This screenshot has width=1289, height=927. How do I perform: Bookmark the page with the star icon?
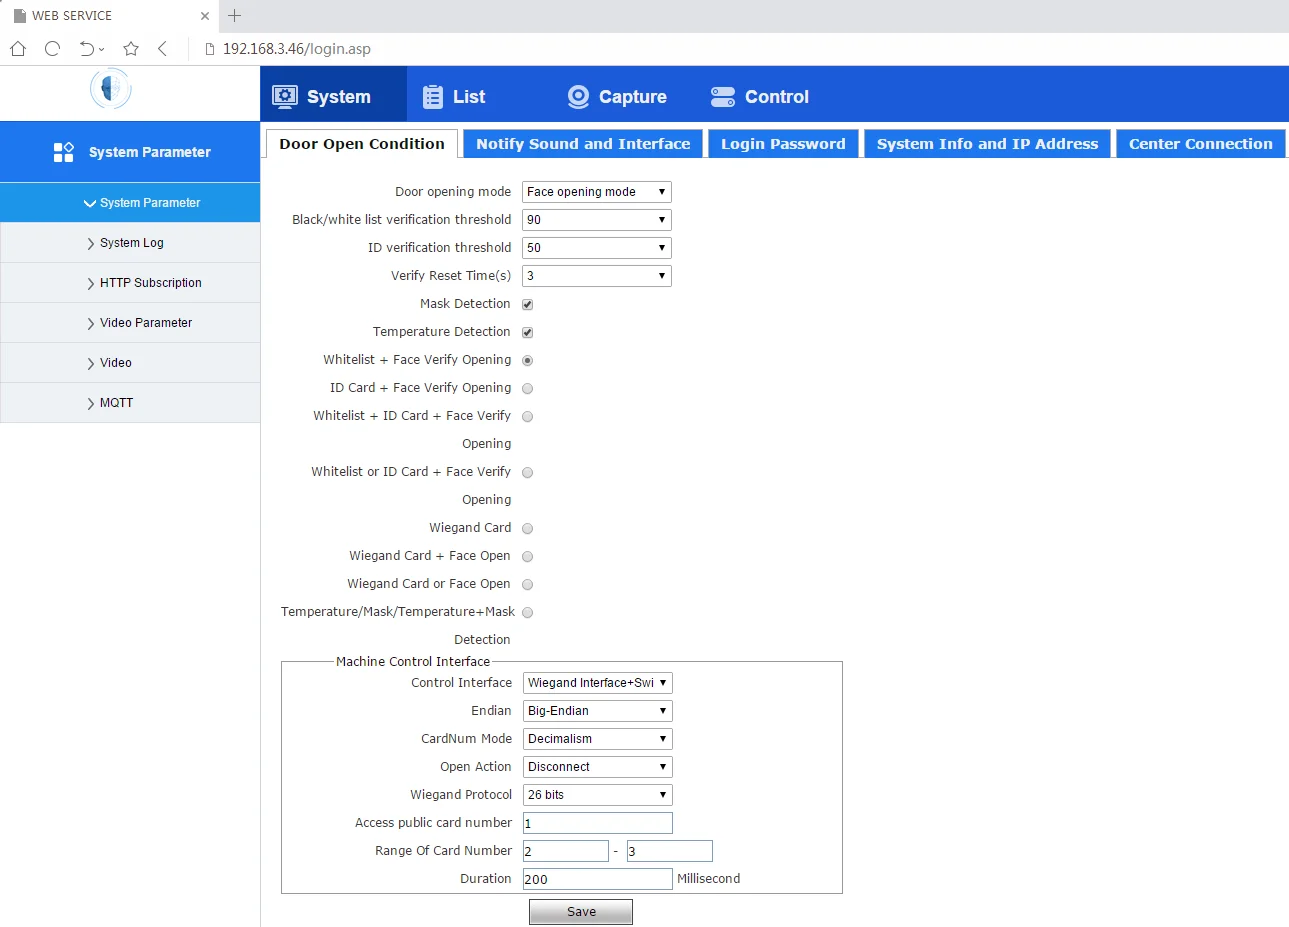[131, 48]
